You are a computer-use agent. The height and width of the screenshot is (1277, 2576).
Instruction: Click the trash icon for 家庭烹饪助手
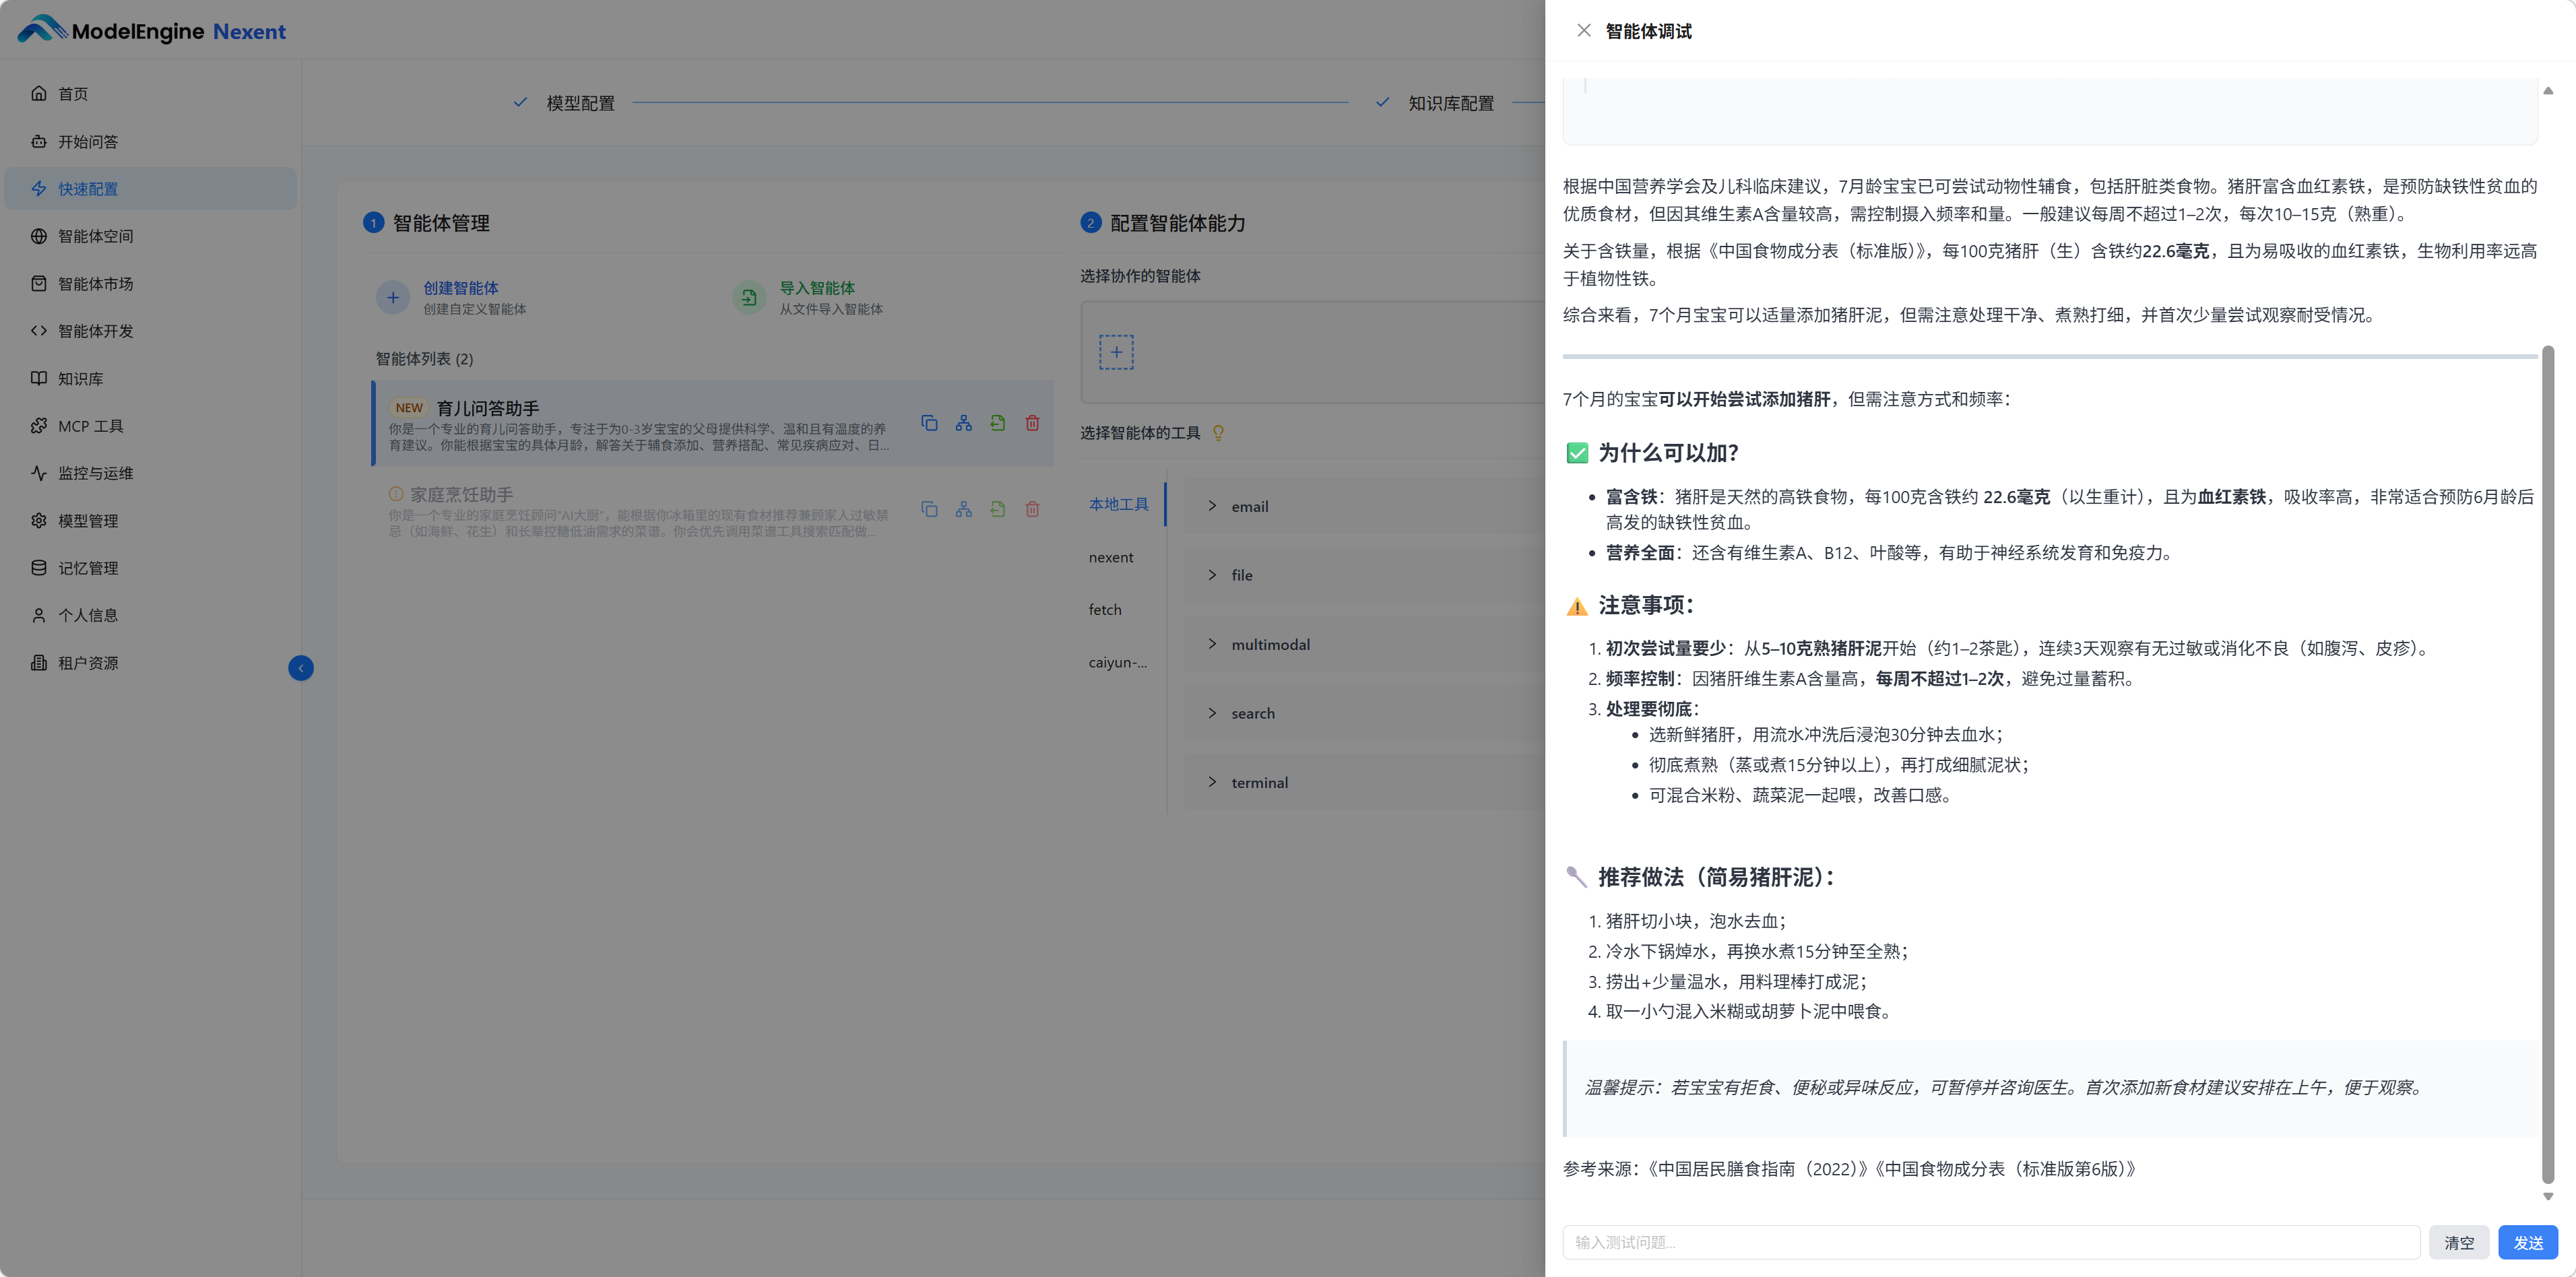click(x=1032, y=509)
